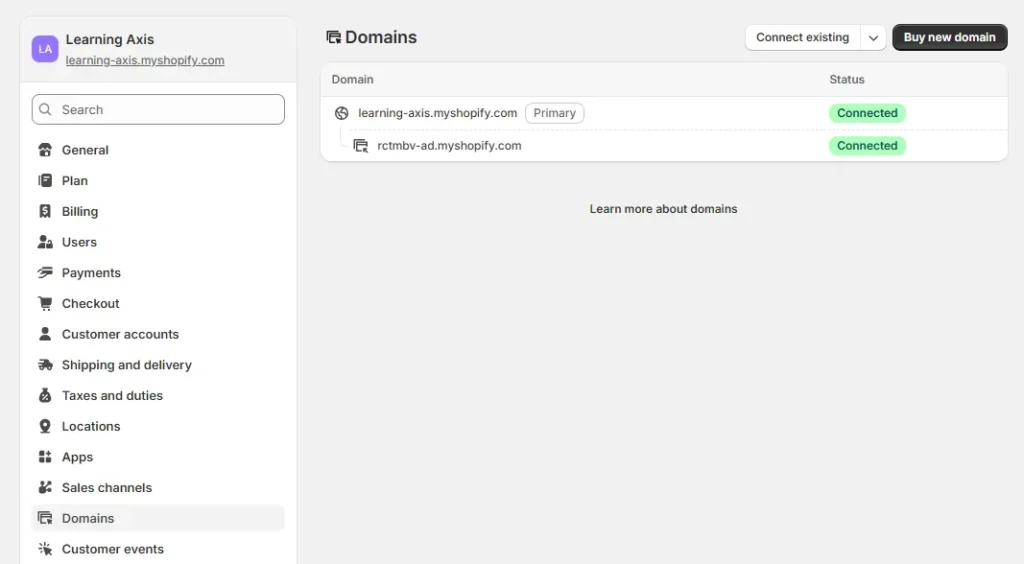Click the Domains icon in the page heading
Viewport: 1024px width, 564px height.
pos(334,37)
